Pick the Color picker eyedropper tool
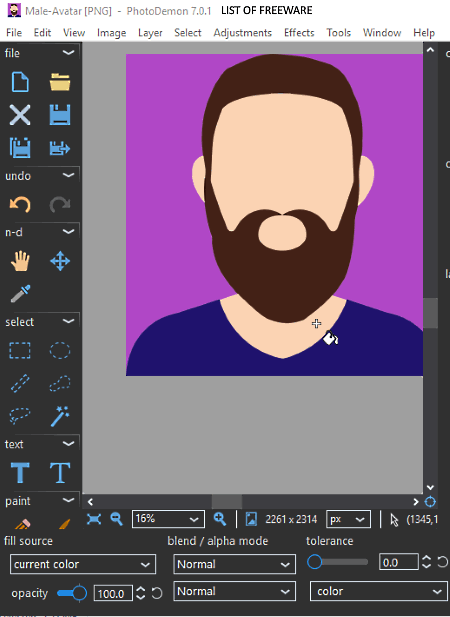 coord(20,294)
